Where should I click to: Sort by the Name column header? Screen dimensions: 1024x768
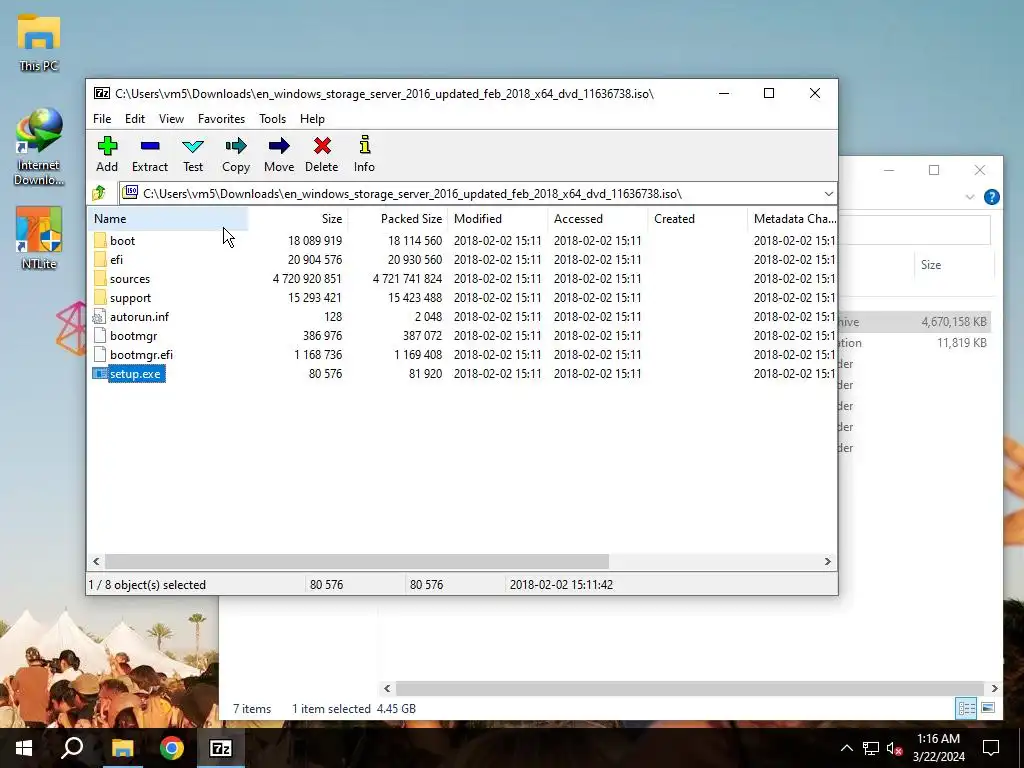click(x=168, y=219)
